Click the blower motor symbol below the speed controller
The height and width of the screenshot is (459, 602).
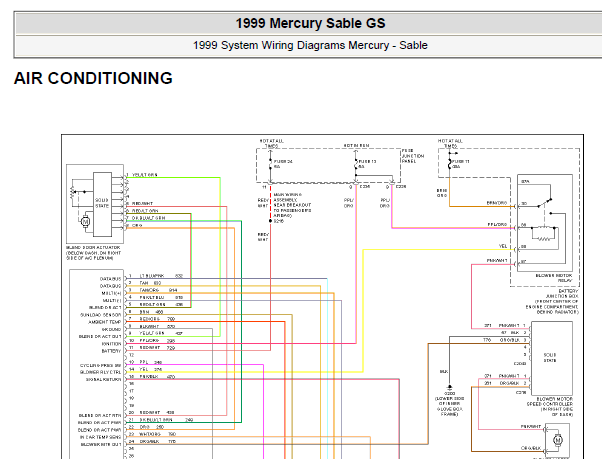point(558,440)
